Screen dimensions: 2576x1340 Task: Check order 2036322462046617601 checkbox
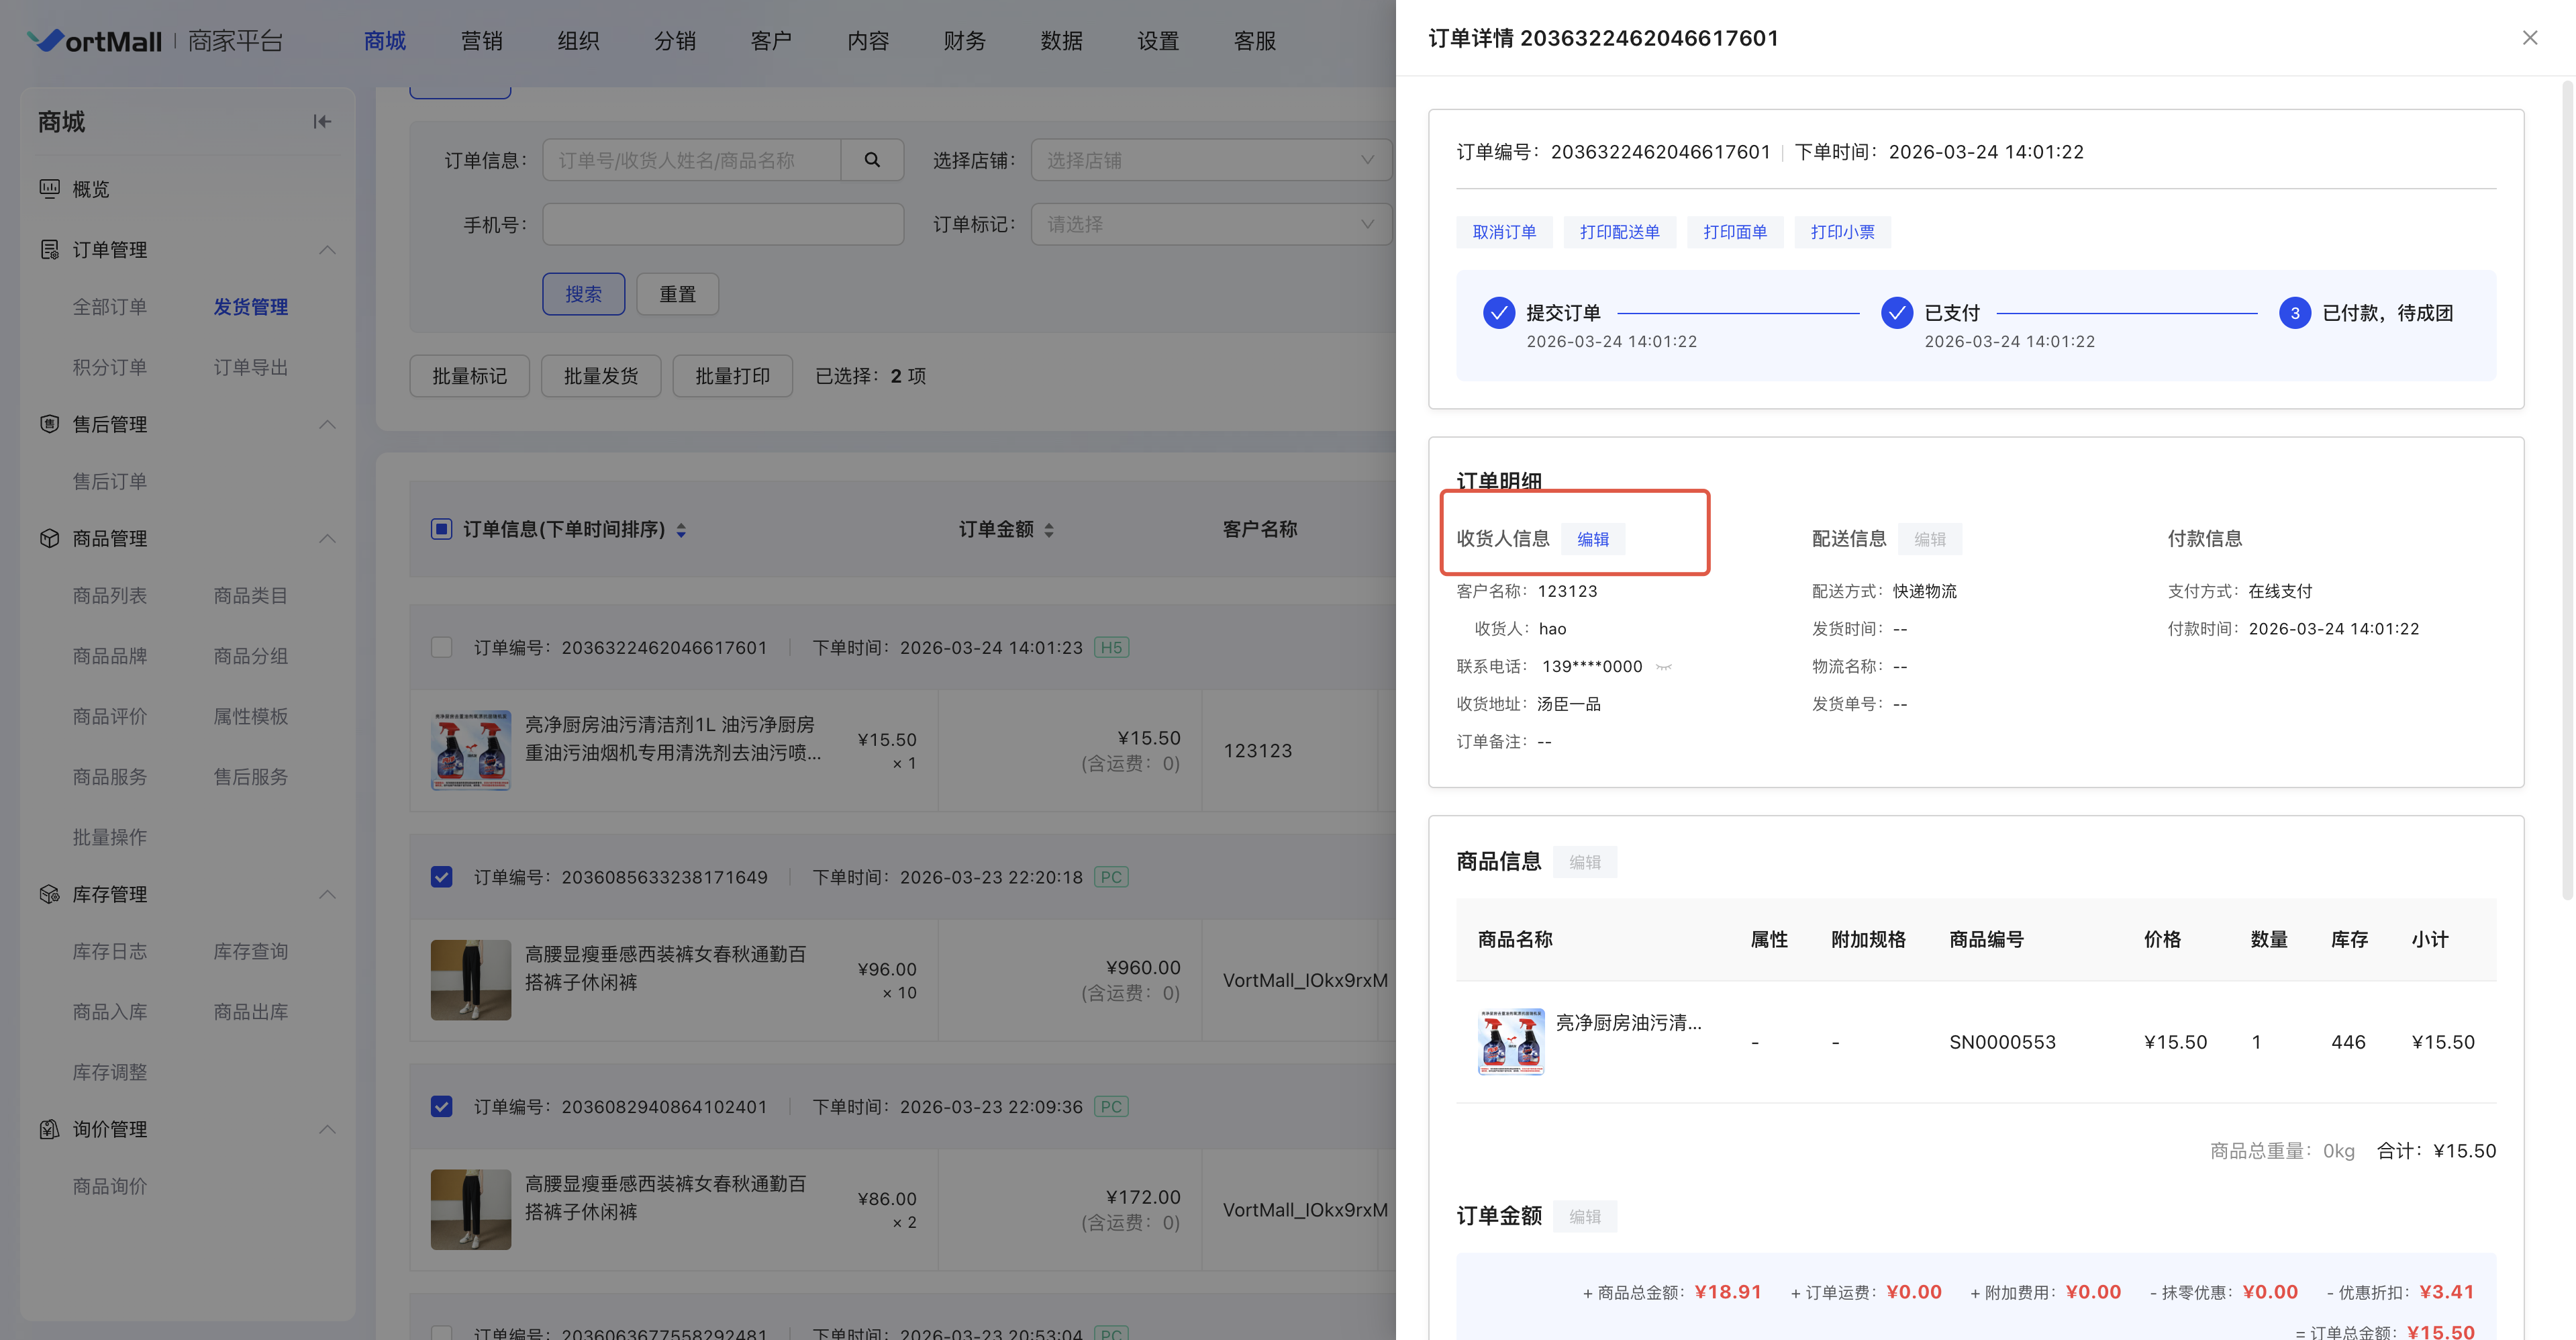coord(441,647)
